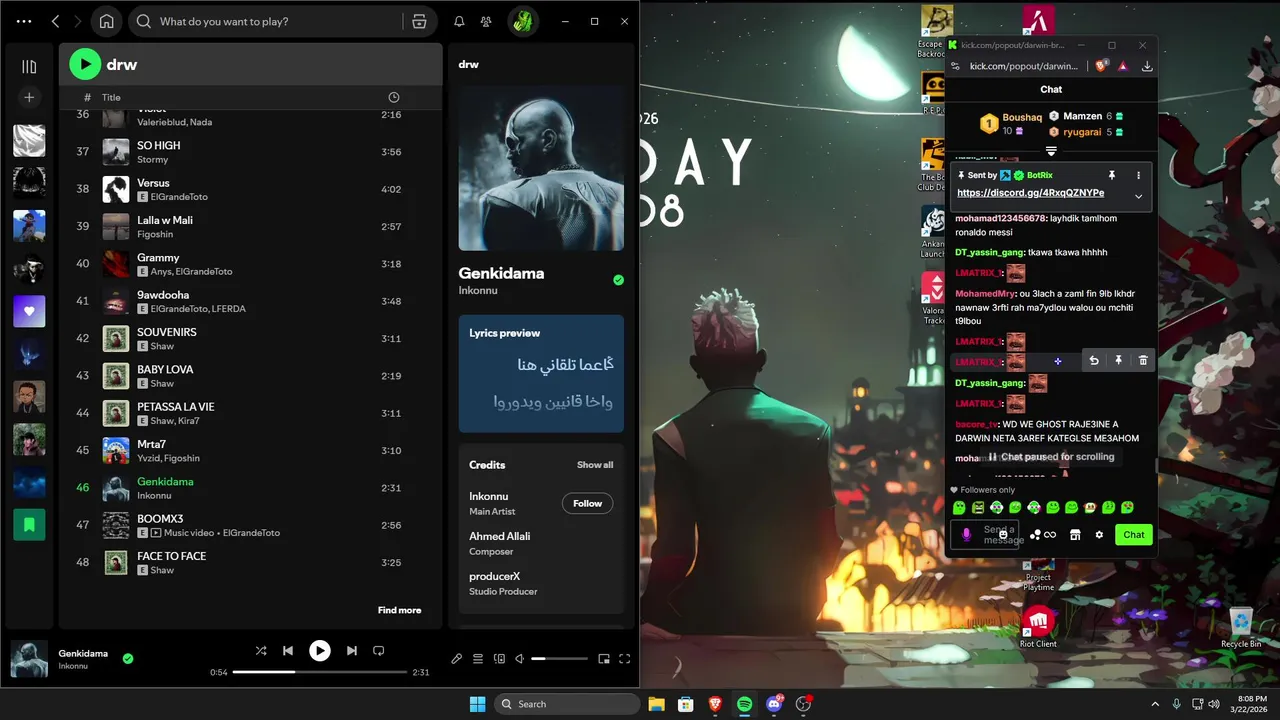Screen dimensions: 1280x720
Task: Open Discord from the taskbar
Action: tap(773, 704)
